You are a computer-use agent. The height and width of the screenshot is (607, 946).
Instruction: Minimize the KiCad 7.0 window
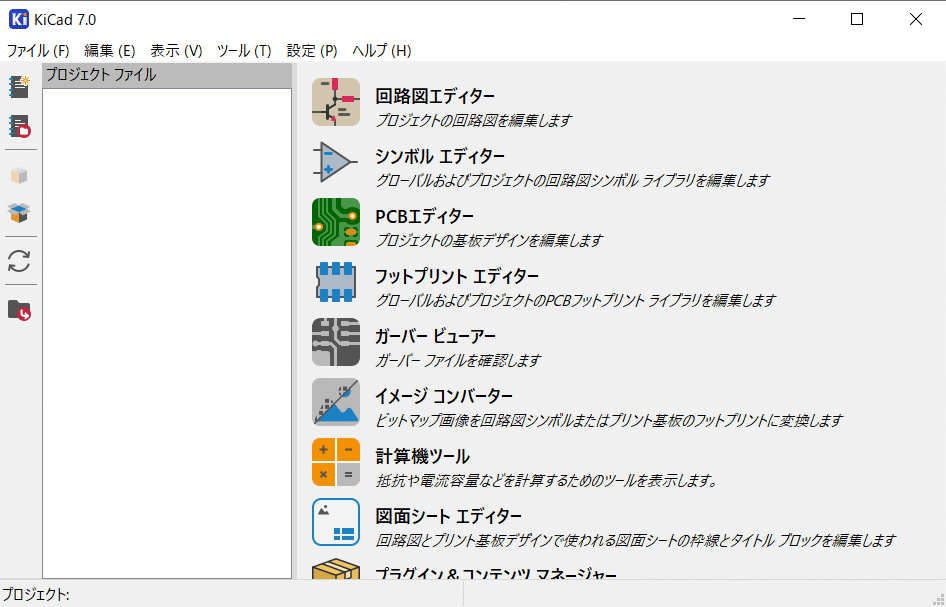(799, 19)
